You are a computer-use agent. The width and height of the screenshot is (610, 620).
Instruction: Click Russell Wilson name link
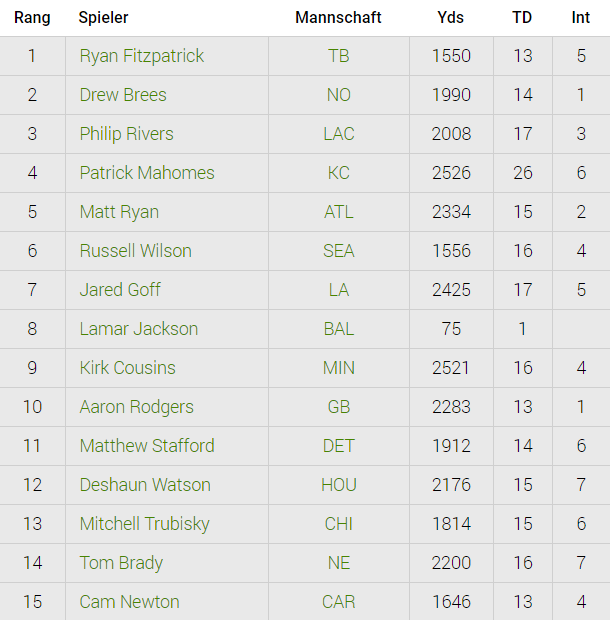tap(135, 251)
